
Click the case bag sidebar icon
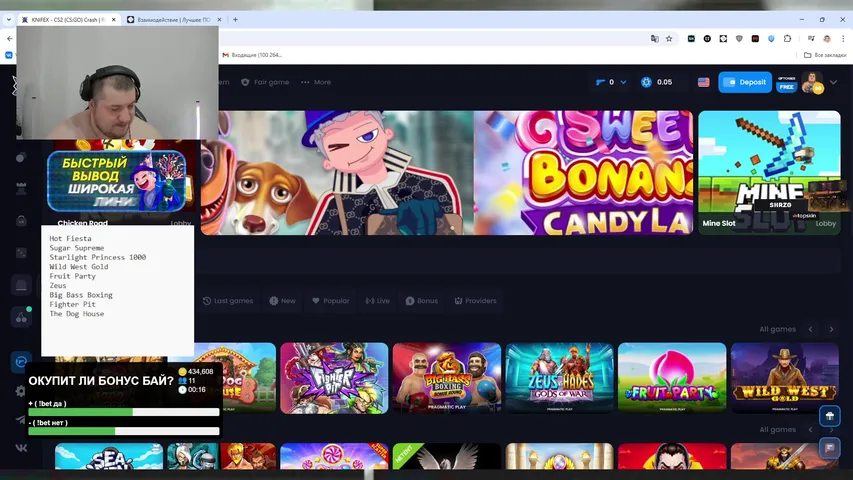click(x=21, y=220)
